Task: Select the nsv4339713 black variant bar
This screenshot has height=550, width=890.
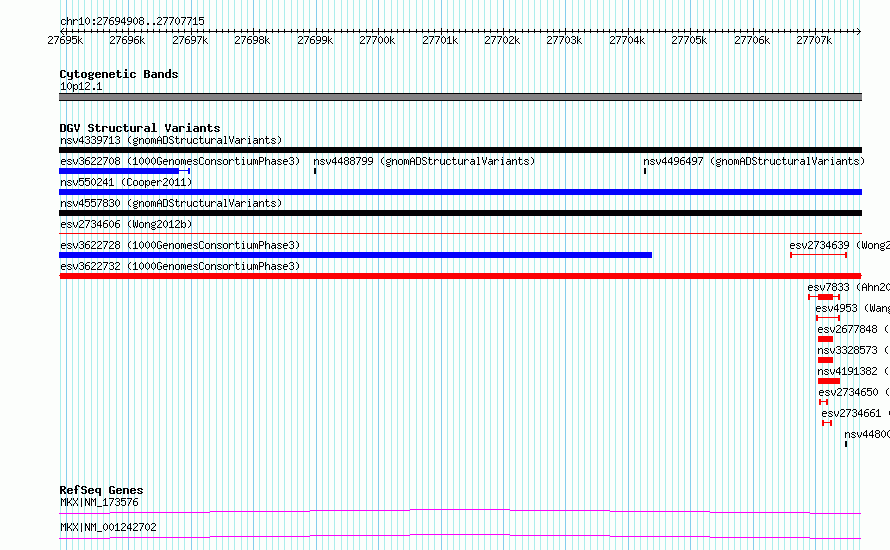Action: 460,150
